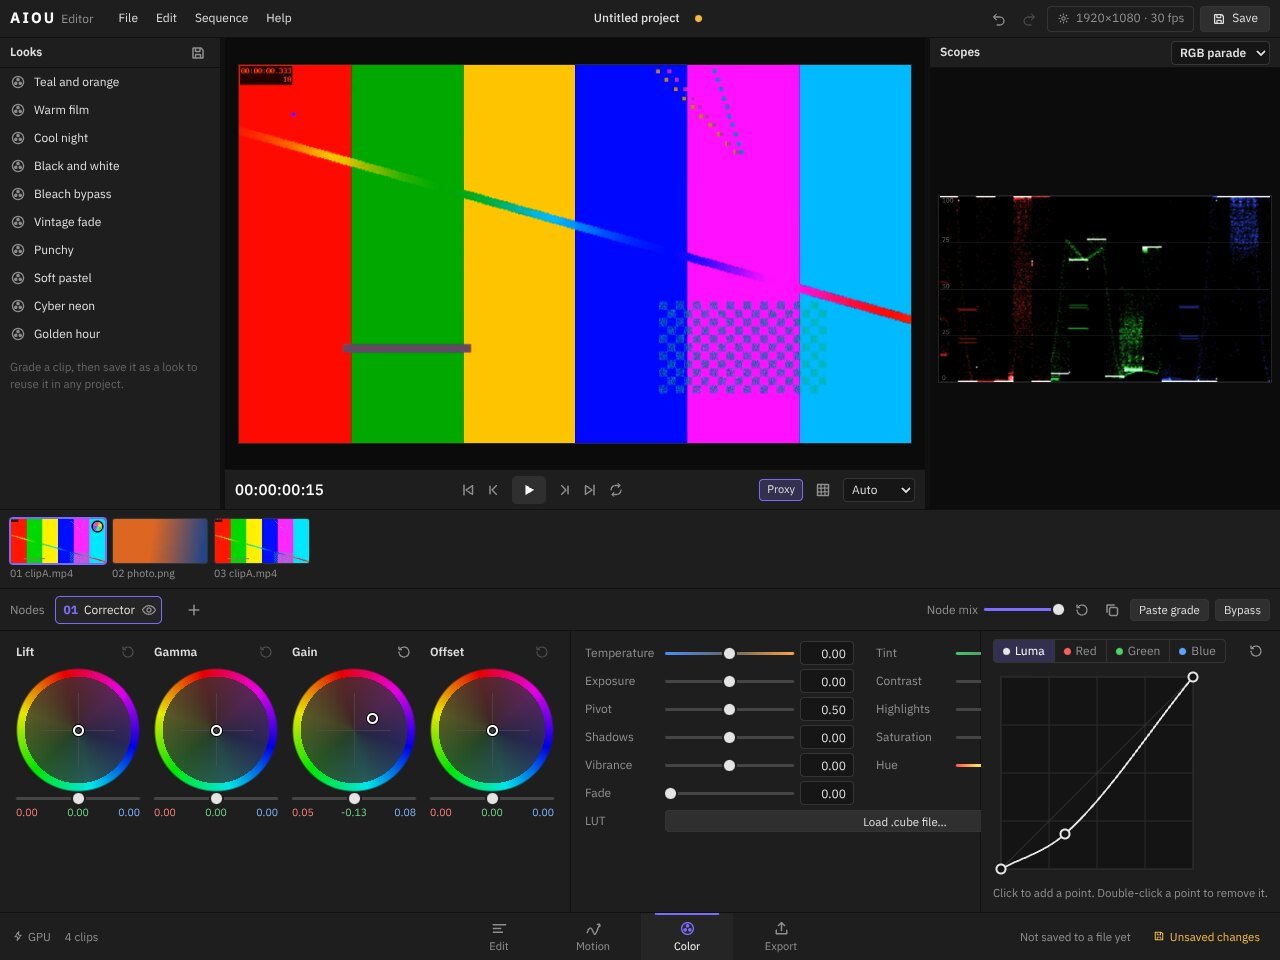The image size is (1280, 960).
Task: Add a new node with the plus icon
Action: click(x=194, y=610)
